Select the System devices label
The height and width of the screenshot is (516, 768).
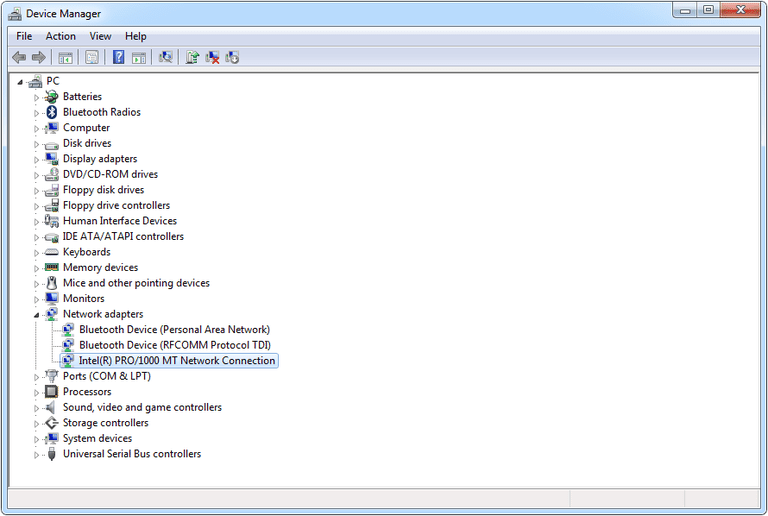tap(97, 438)
